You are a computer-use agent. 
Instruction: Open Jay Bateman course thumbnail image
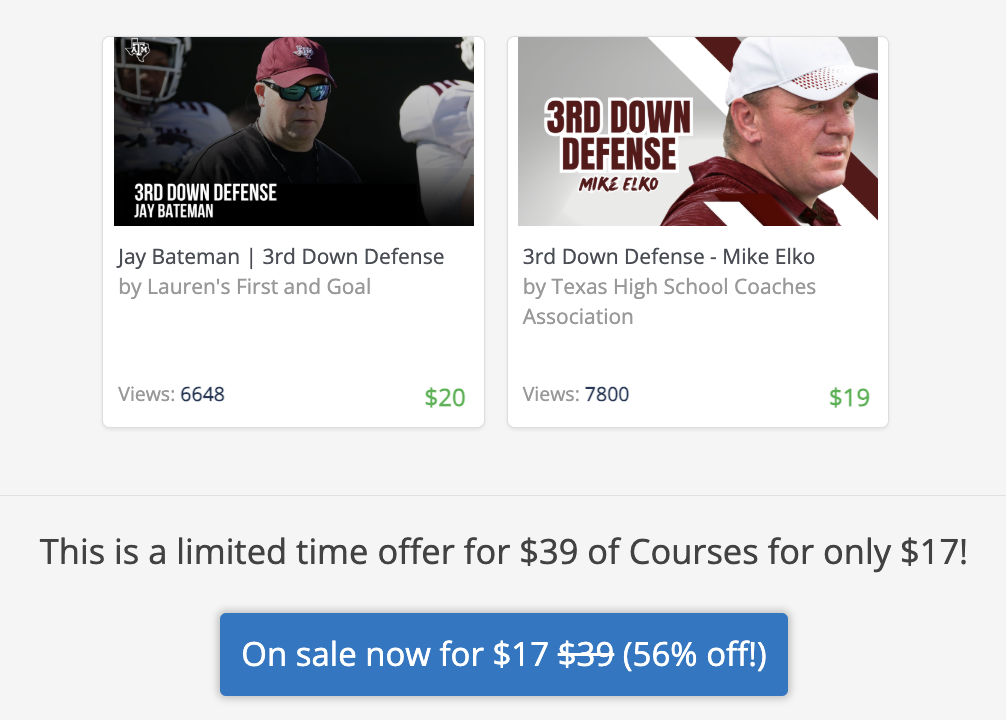click(294, 131)
